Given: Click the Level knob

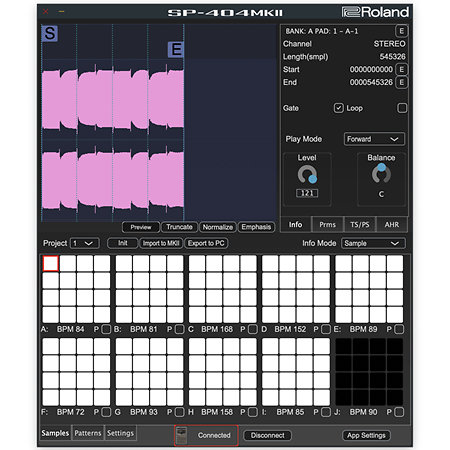Looking at the screenshot, I should pyautogui.click(x=307, y=175).
